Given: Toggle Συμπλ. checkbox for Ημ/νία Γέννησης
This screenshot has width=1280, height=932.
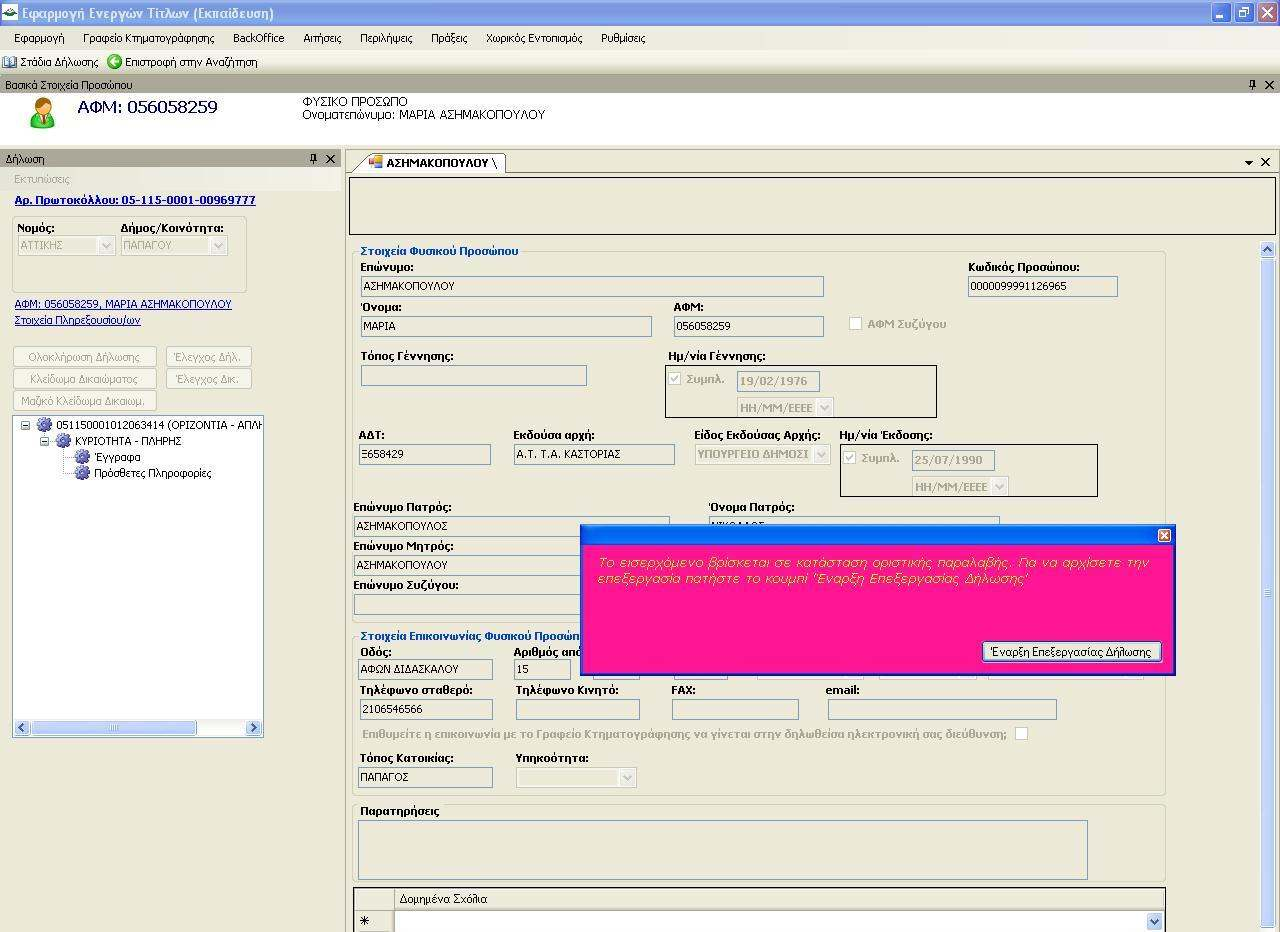Looking at the screenshot, I should pyautogui.click(x=675, y=379).
